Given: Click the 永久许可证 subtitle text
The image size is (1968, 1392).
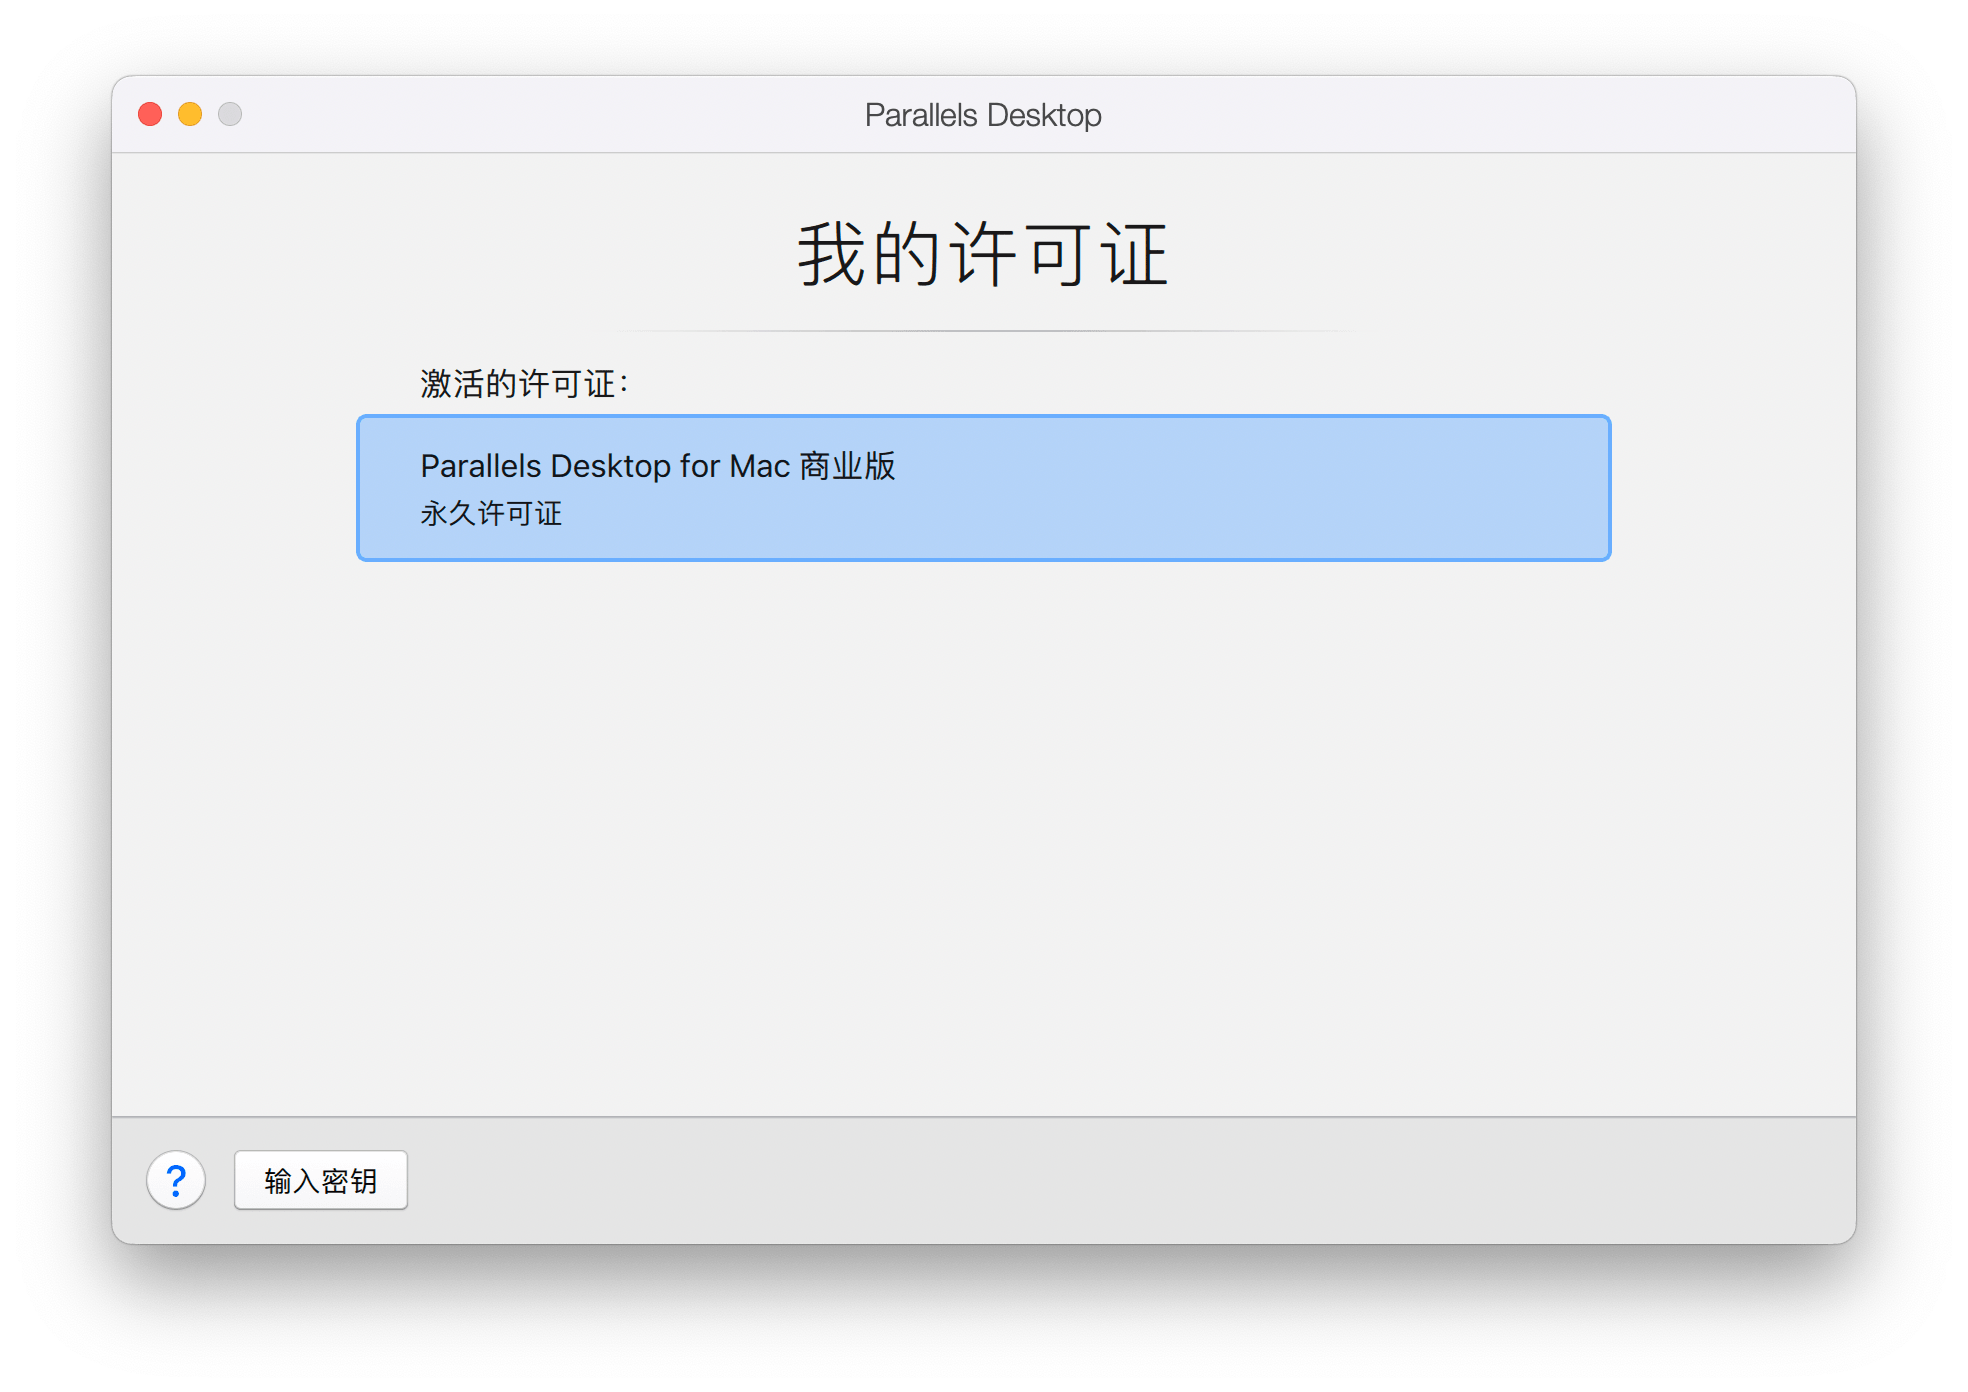Looking at the screenshot, I should [491, 513].
